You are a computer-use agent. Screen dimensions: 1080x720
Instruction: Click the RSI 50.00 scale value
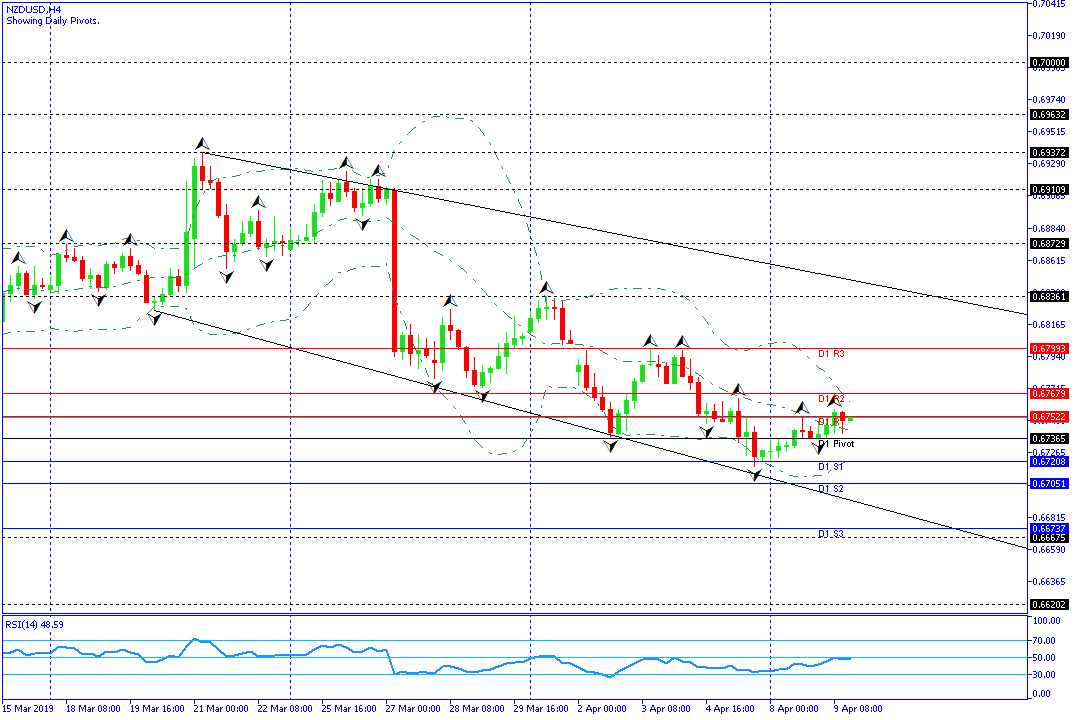click(1045, 658)
